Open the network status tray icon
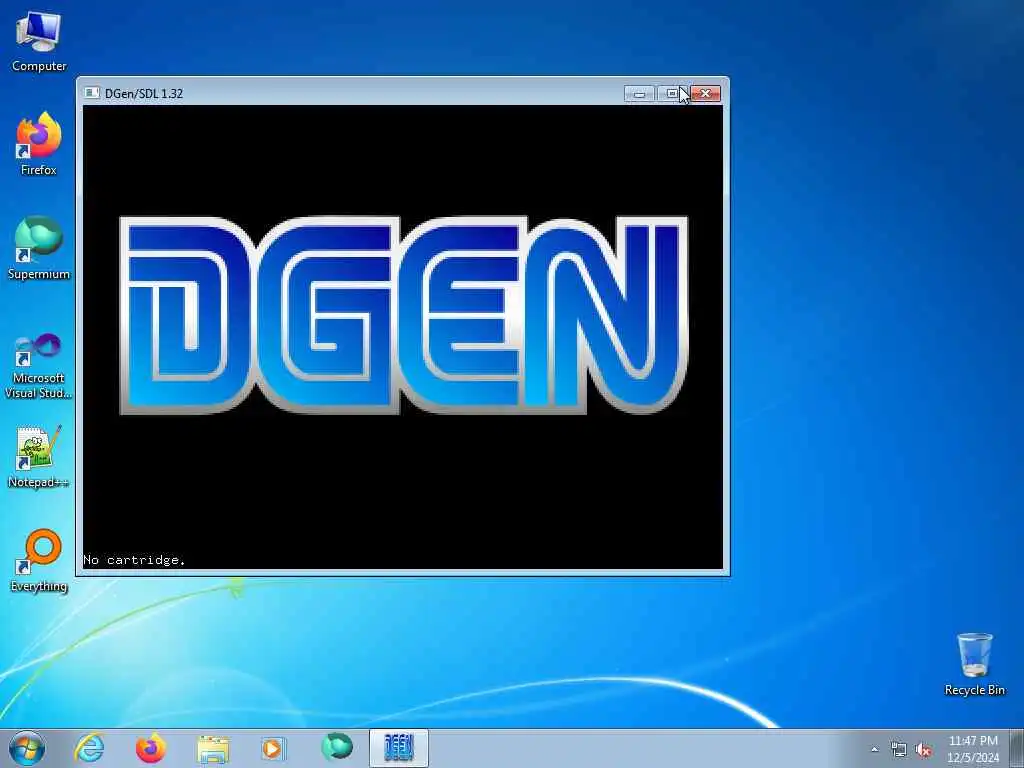This screenshot has height=768, width=1024. [899, 750]
